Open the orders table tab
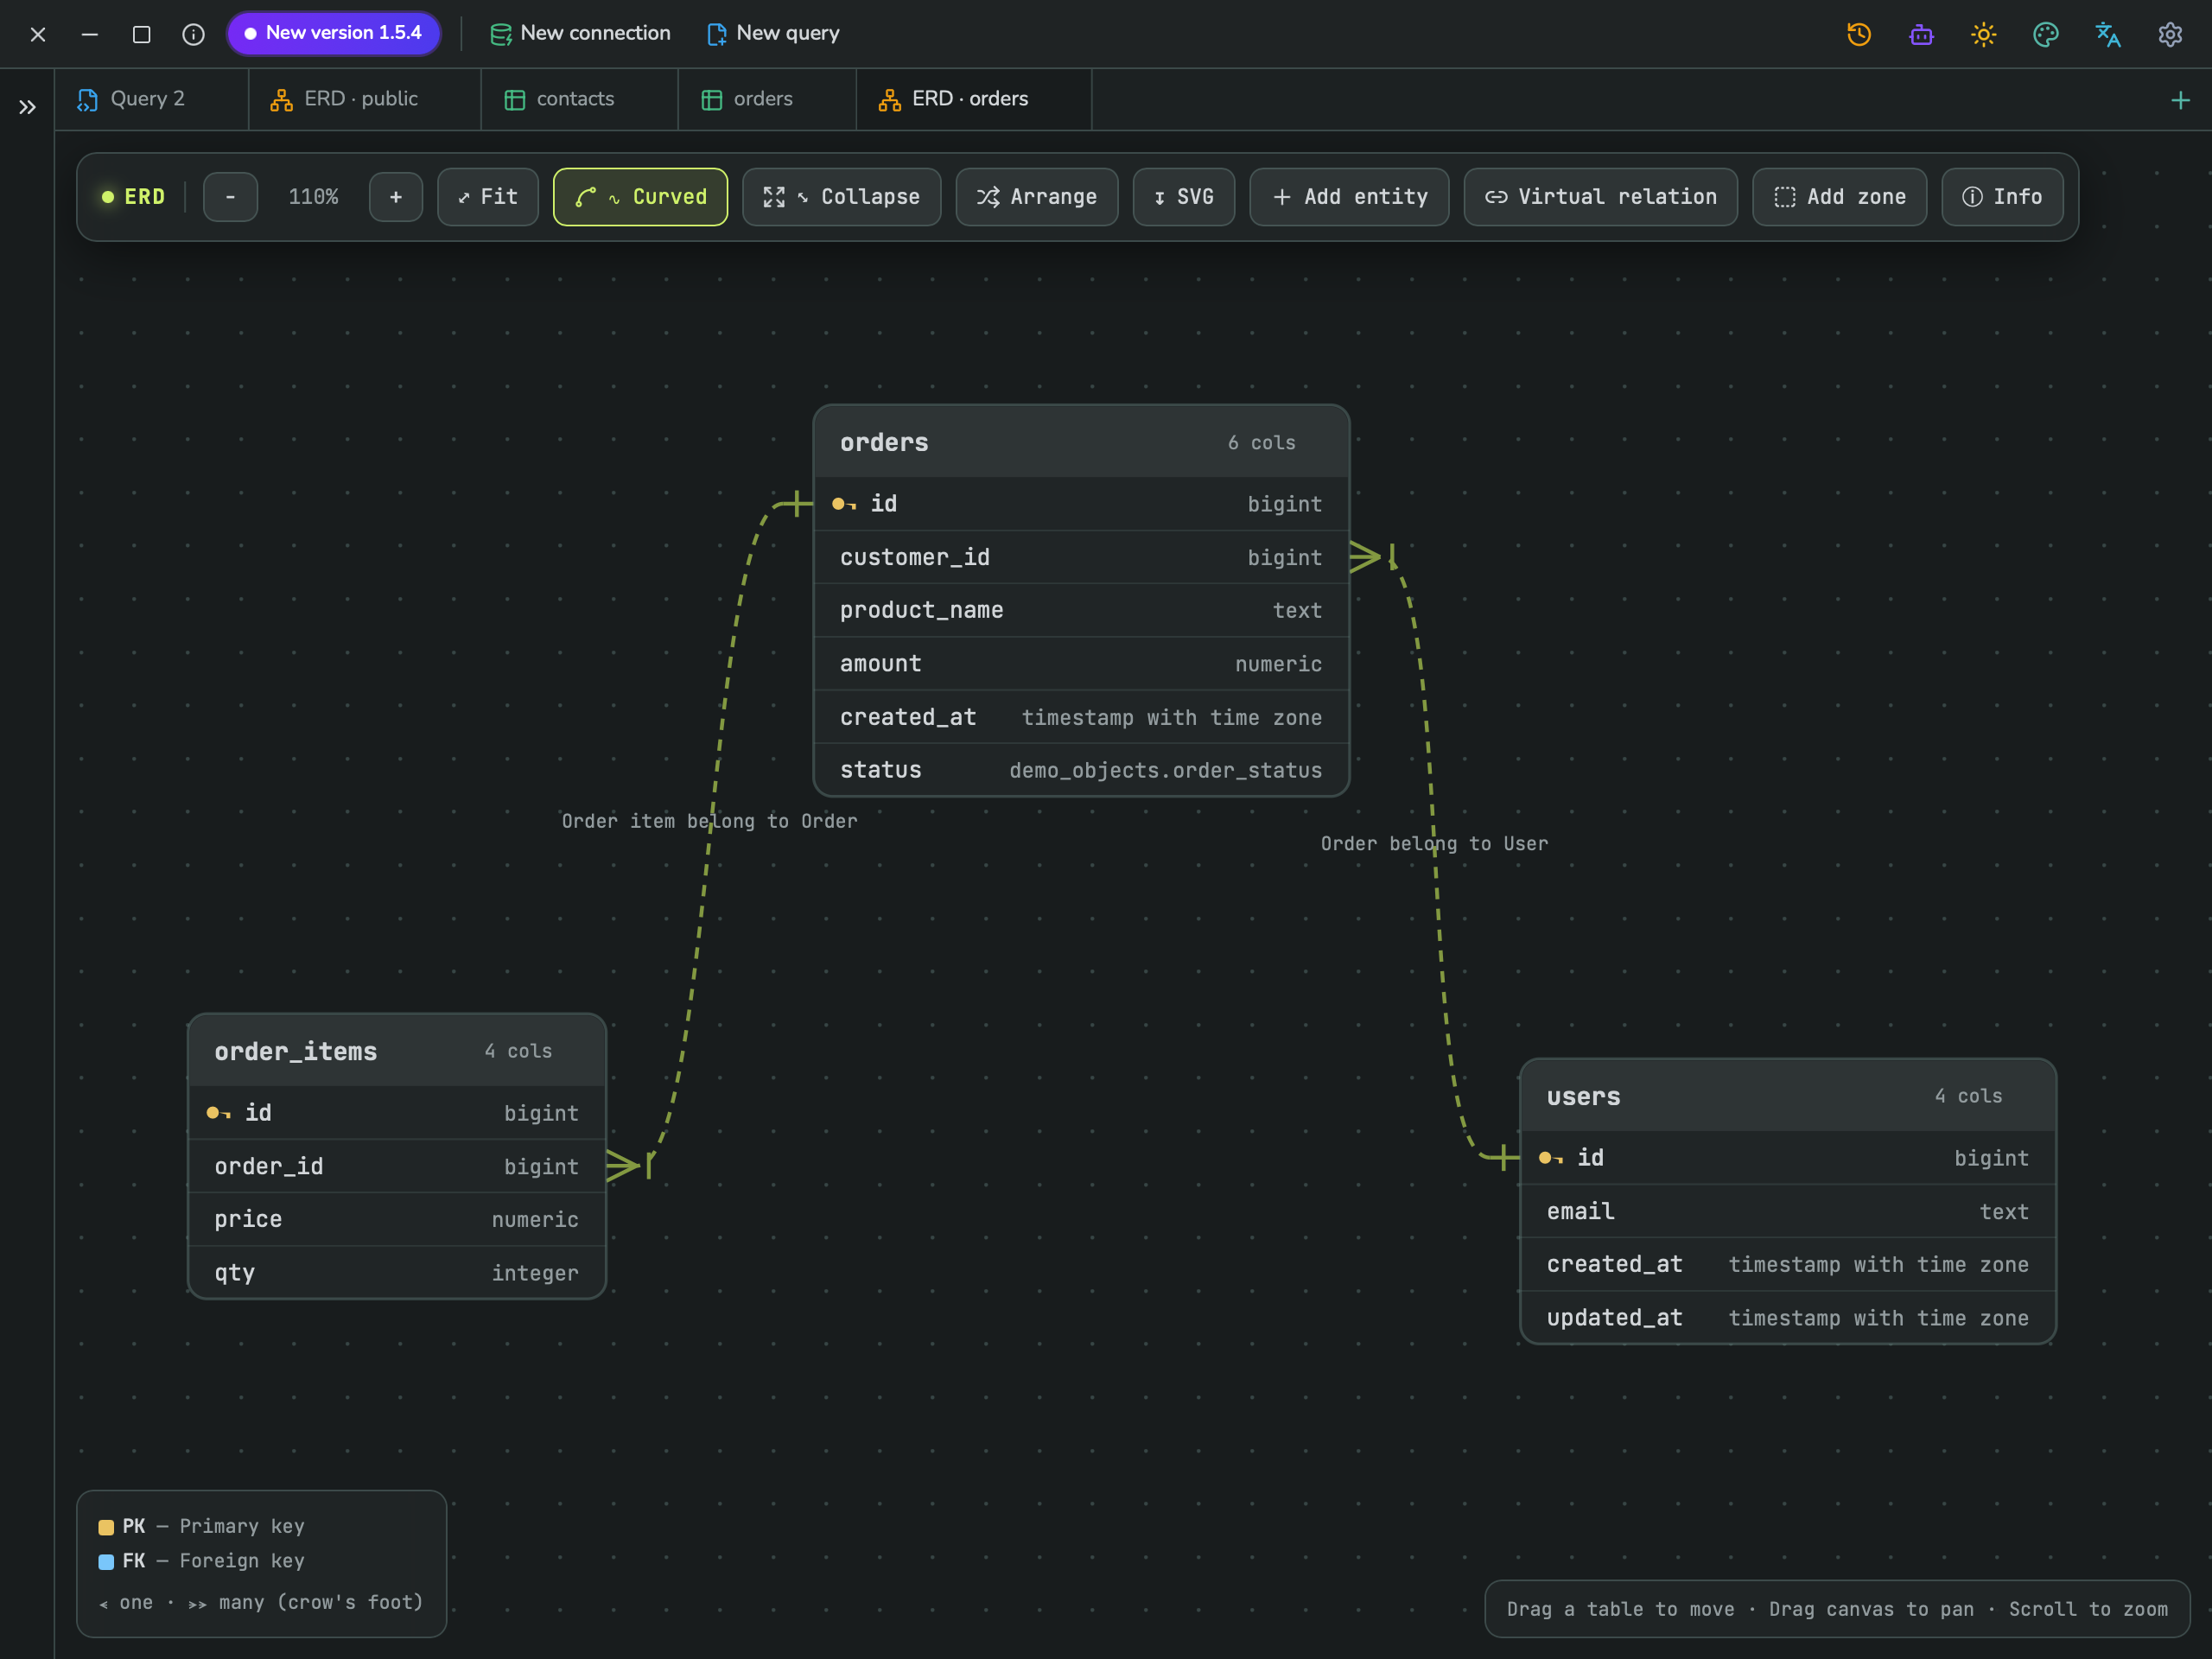Image resolution: width=2212 pixels, height=1659 pixels. [x=768, y=99]
